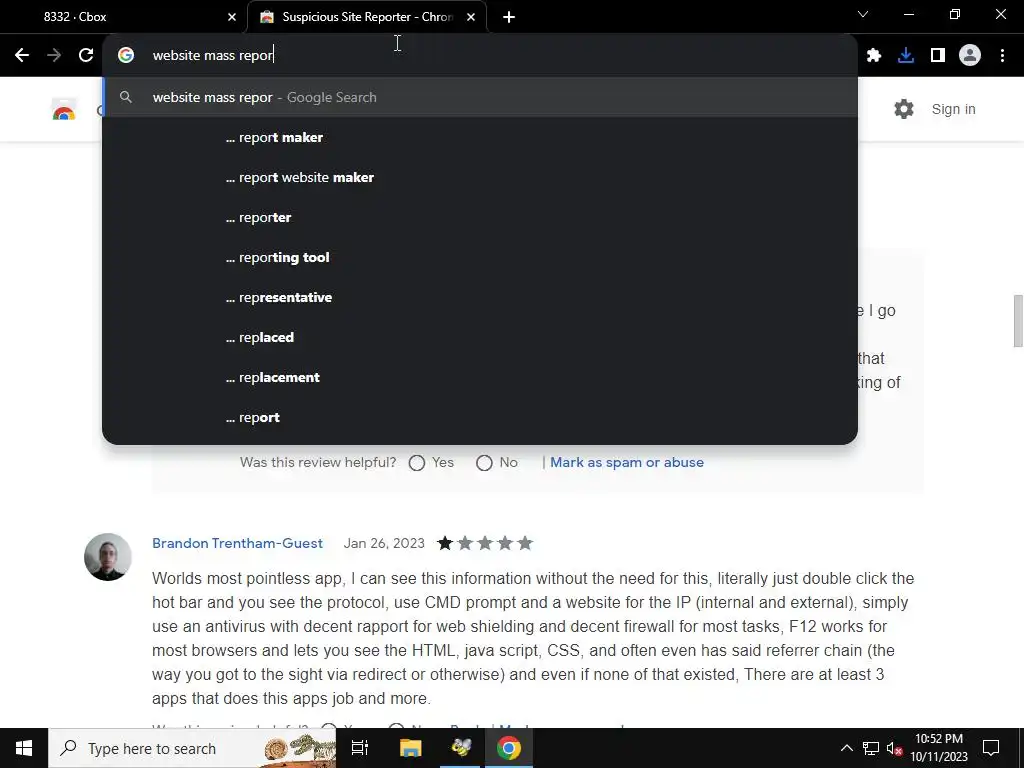Close the 8332 · Cbox tab
This screenshot has height=768, width=1024.
[x=232, y=17]
